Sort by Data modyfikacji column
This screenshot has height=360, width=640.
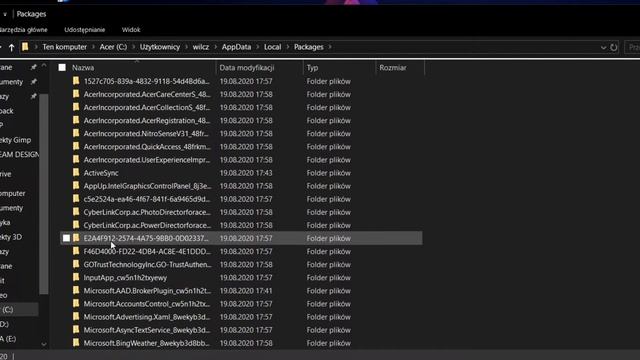(x=247, y=68)
